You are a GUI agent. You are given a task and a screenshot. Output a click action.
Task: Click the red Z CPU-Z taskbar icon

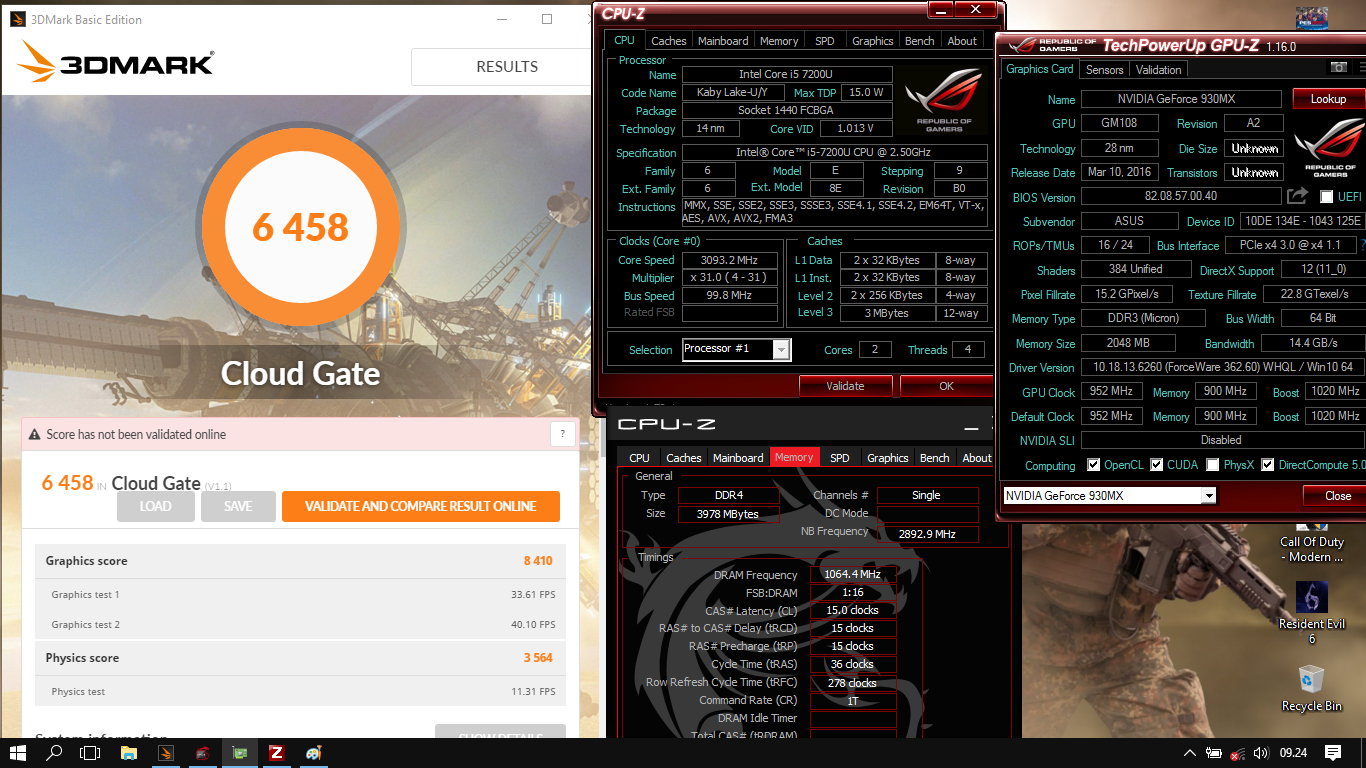click(277, 753)
